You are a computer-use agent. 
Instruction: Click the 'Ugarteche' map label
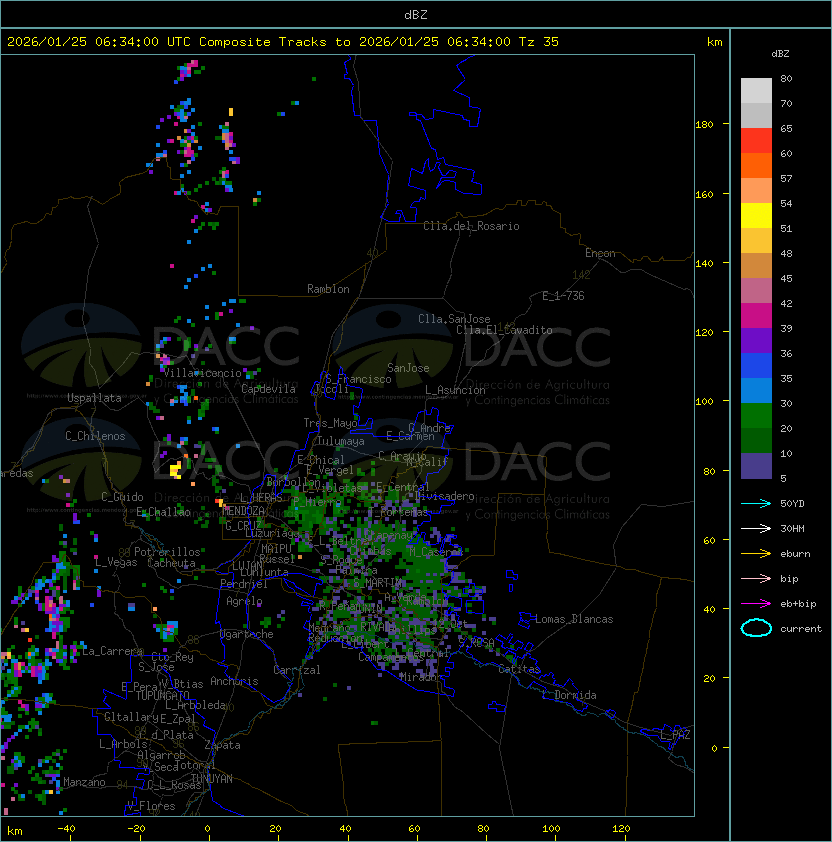point(247,634)
